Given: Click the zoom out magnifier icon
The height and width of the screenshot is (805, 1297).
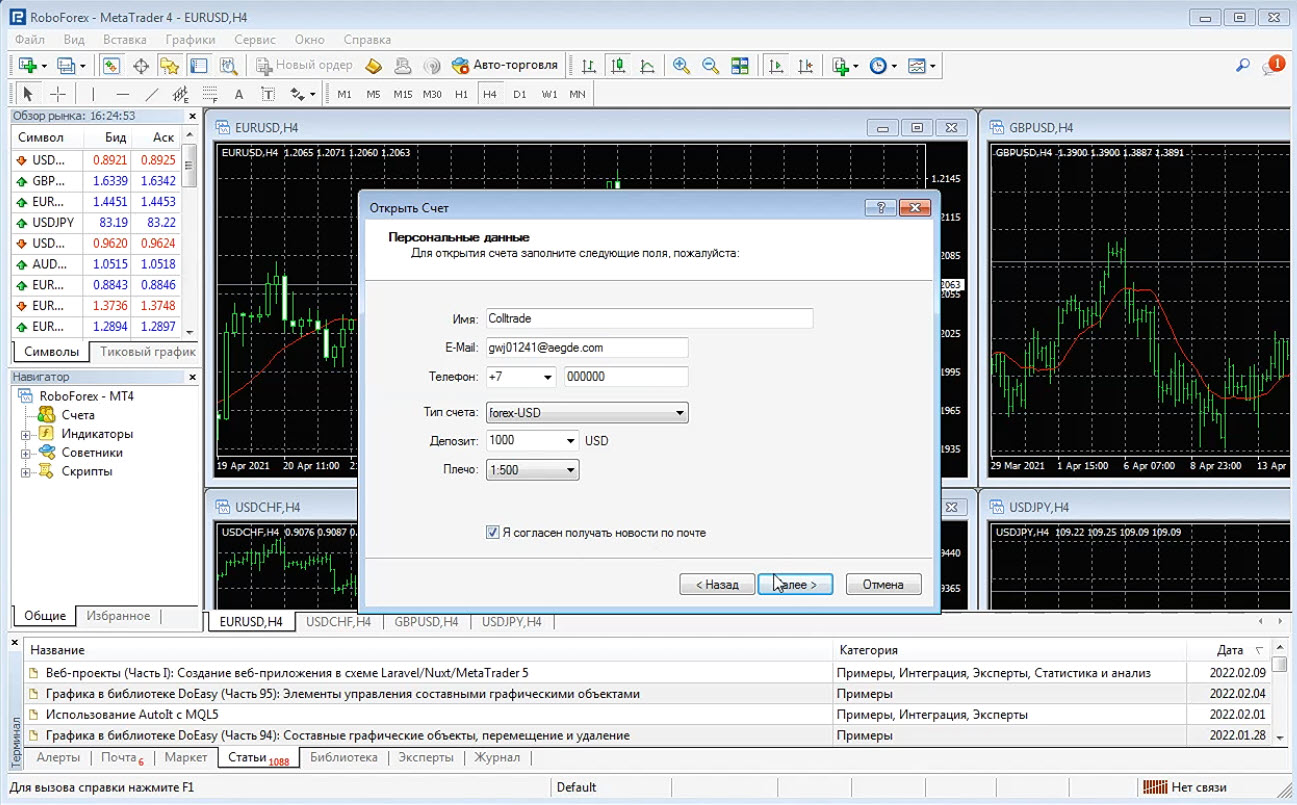Looking at the screenshot, I should 710,66.
